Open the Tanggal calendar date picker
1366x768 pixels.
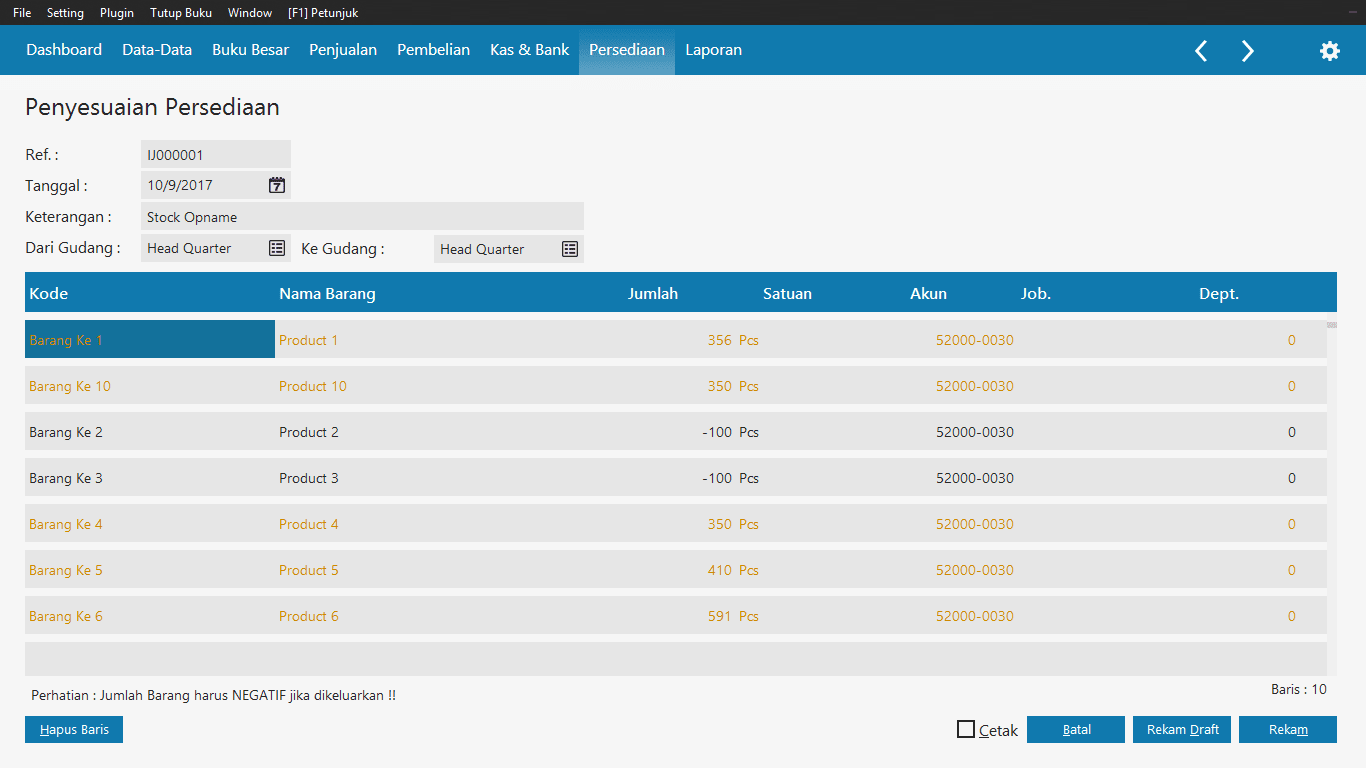click(277, 185)
